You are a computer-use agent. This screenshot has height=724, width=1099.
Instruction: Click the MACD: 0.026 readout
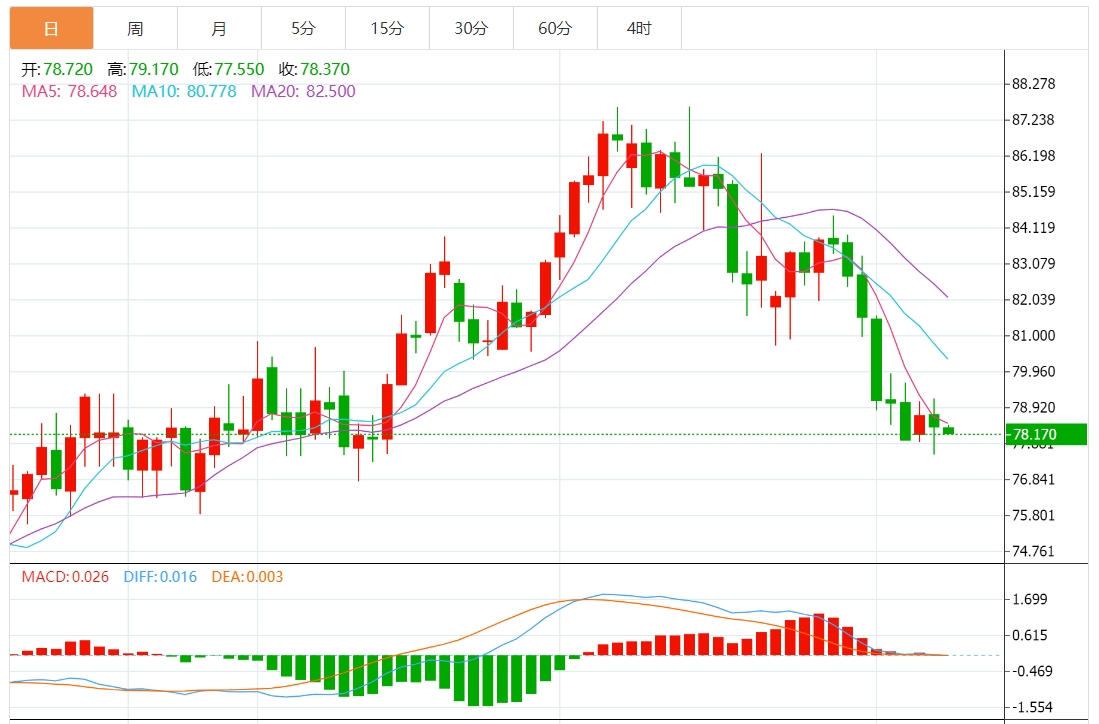(65, 577)
